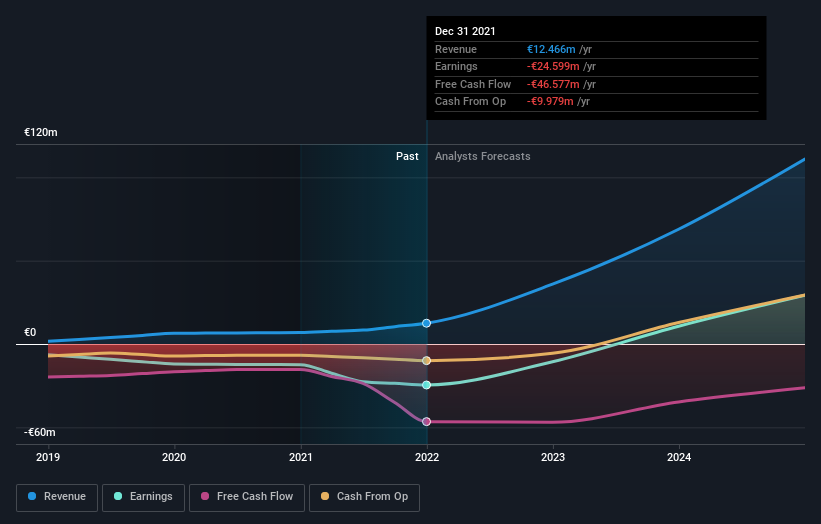The height and width of the screenshot is (524, 821).
Task: Click the 2023 x-axis label
Action: (553, 457)
